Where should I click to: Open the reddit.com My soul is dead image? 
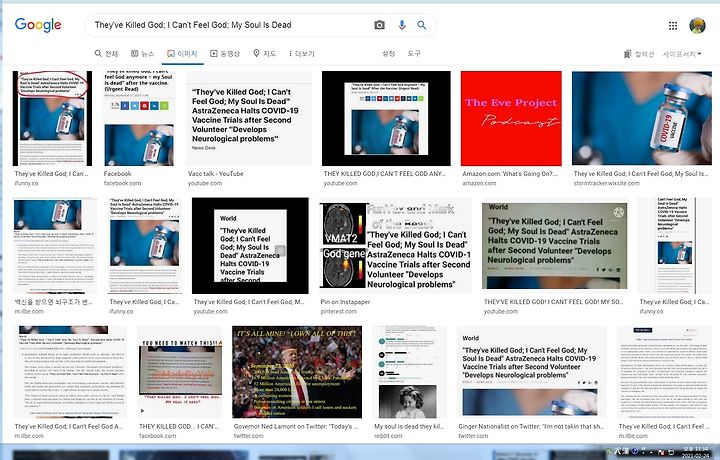coord(410,372)
